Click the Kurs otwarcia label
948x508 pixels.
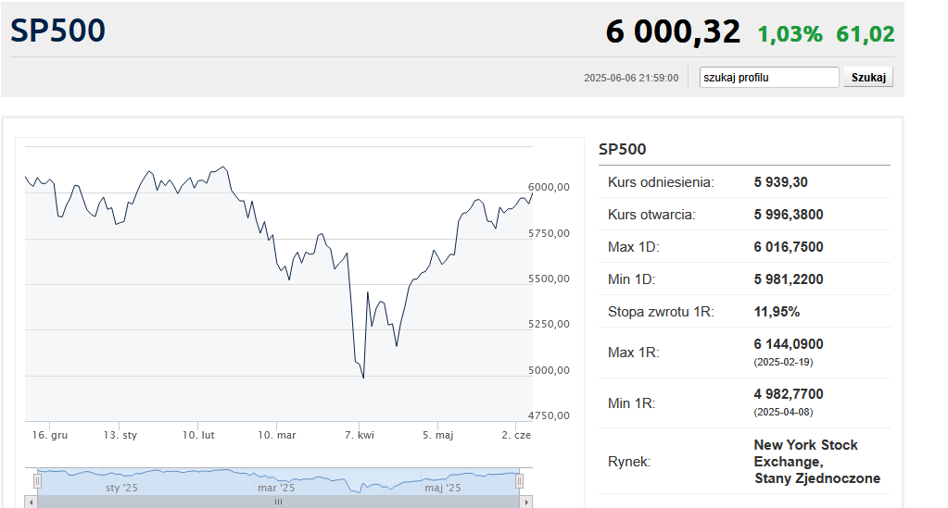pyautogui.click(x=652, y=215)
